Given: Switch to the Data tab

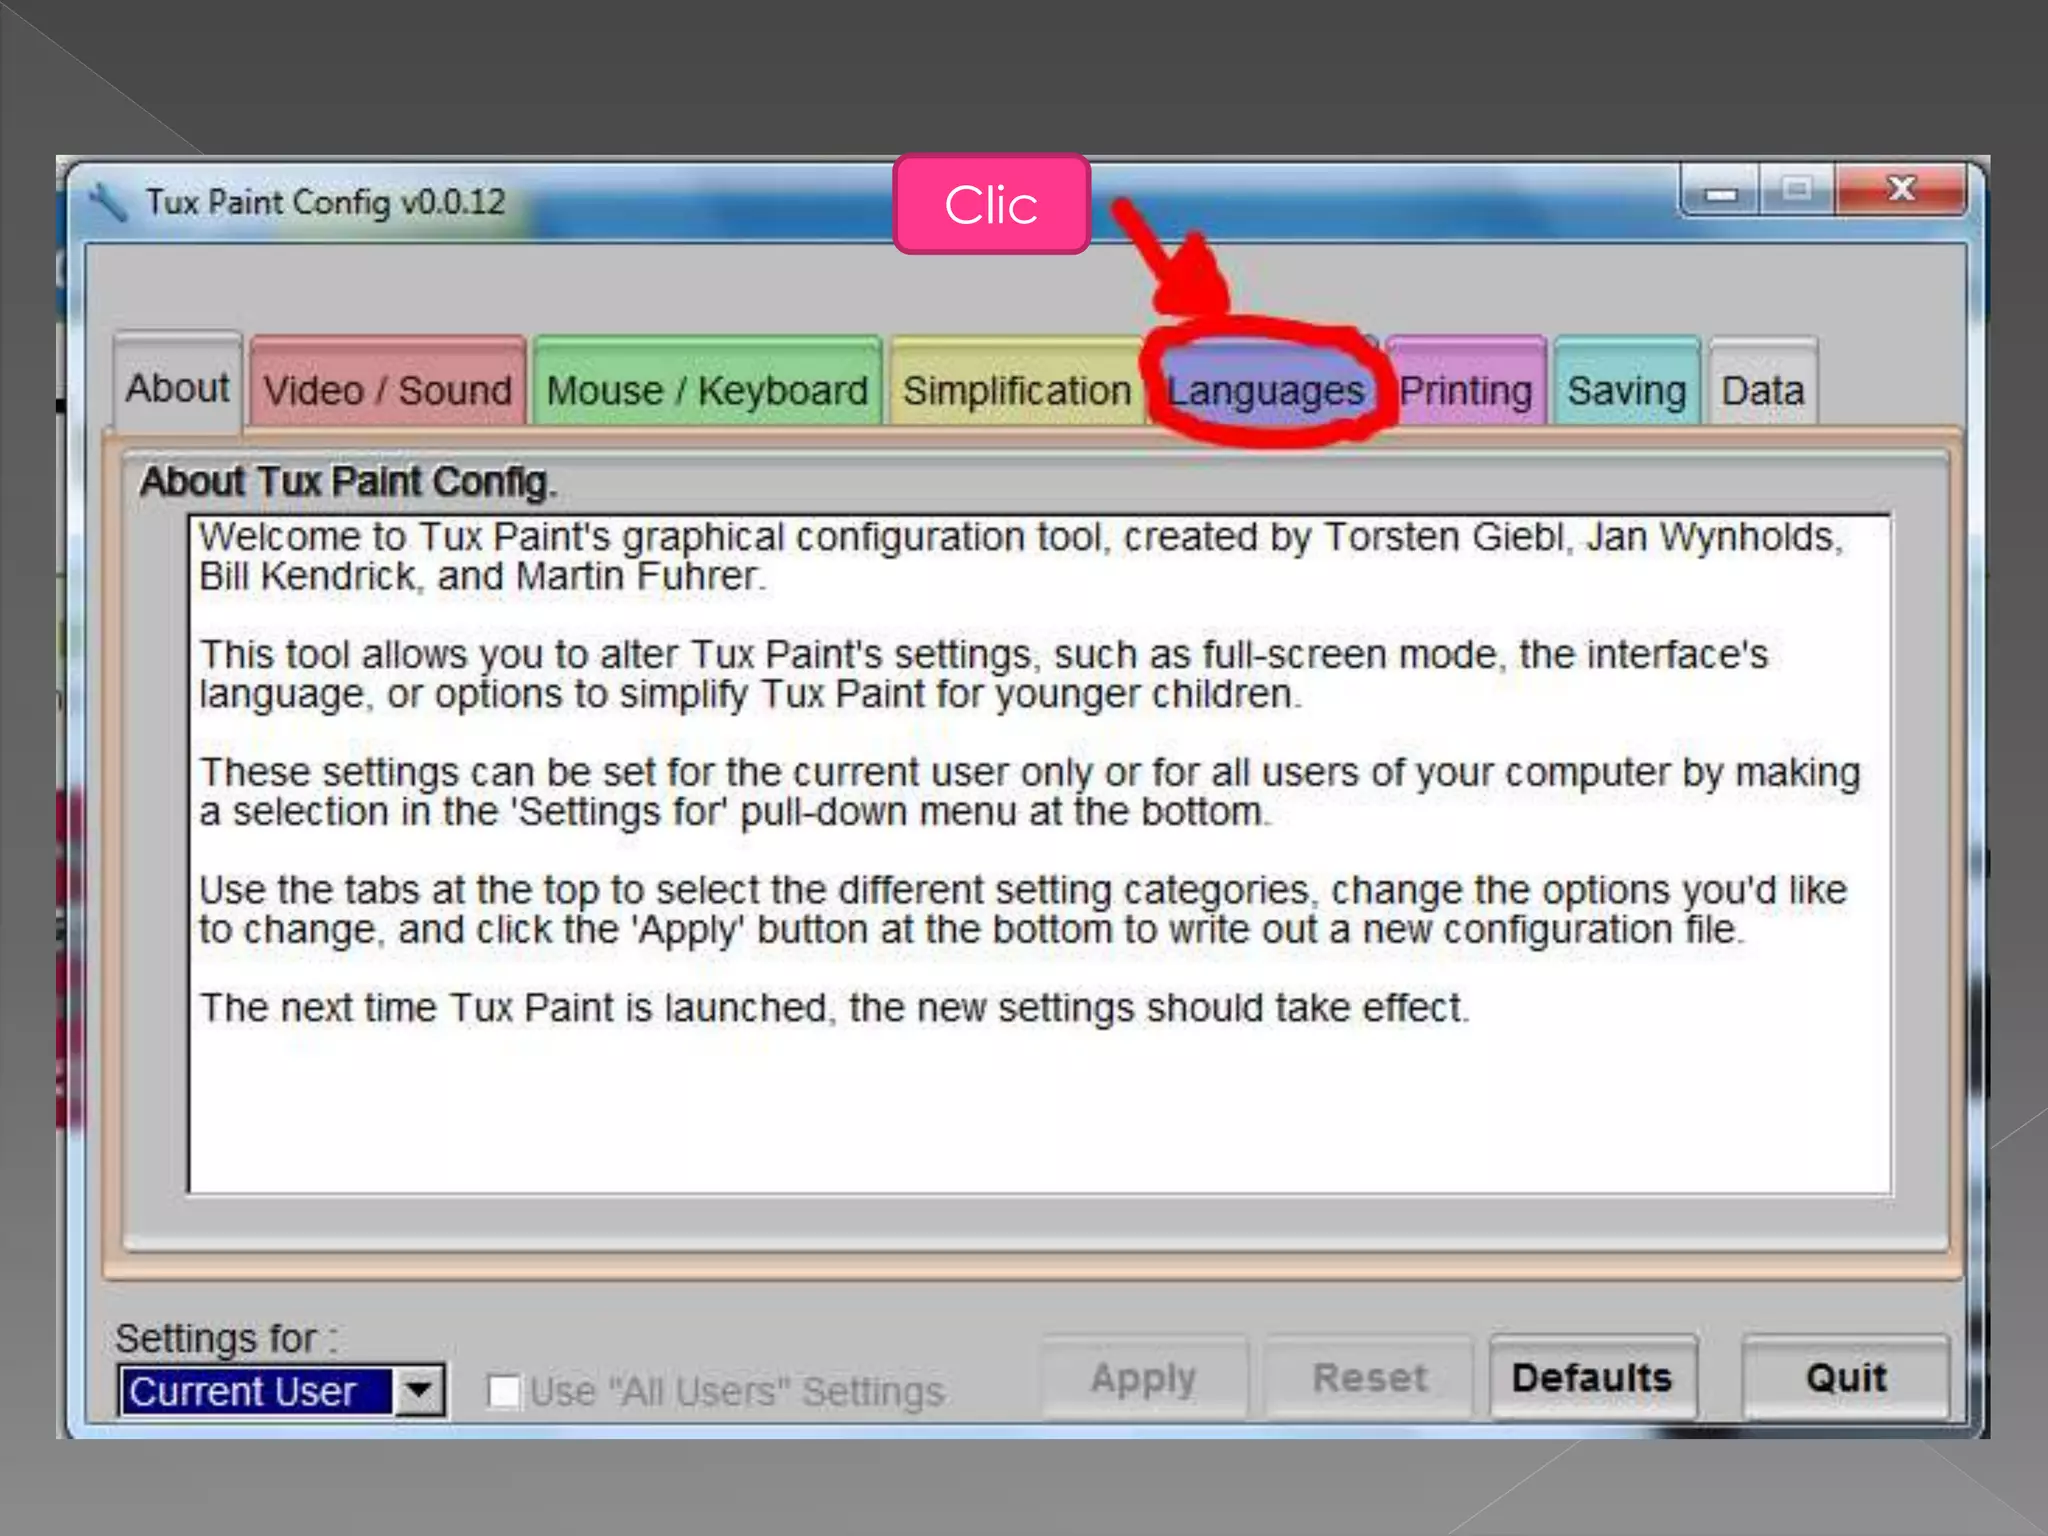Looking at the screenshot, I should [1762, 390].
